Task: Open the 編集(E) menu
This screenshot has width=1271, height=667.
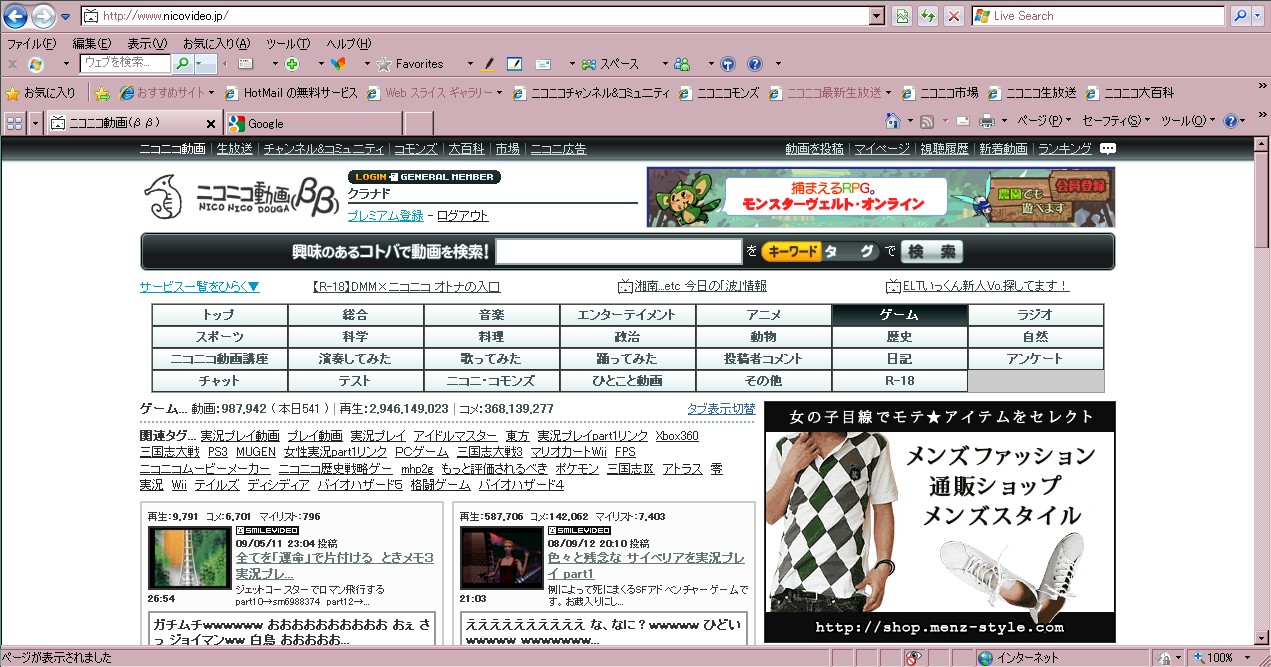Action: pos(91,44)
